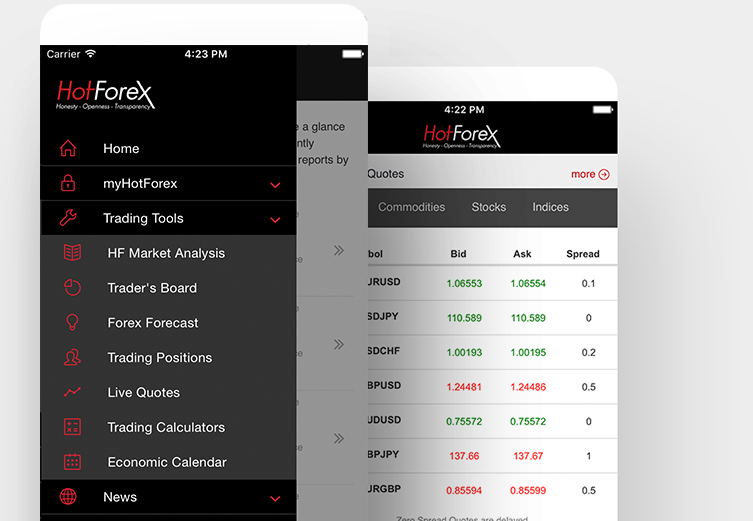Tap ask price 1.24486
Viewport: 753px width, 521px height.
coord(528,387)
